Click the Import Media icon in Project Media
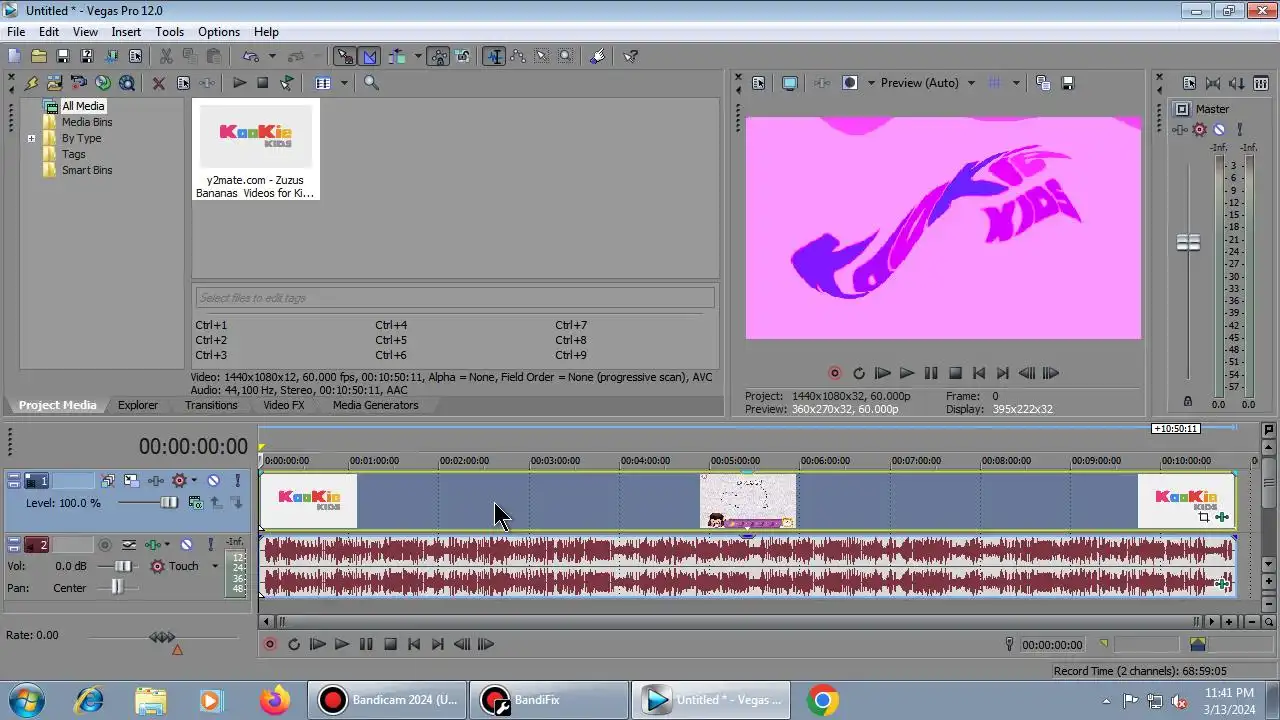Viewport: 1280px width, 720px height. click(x=54, y=83)
